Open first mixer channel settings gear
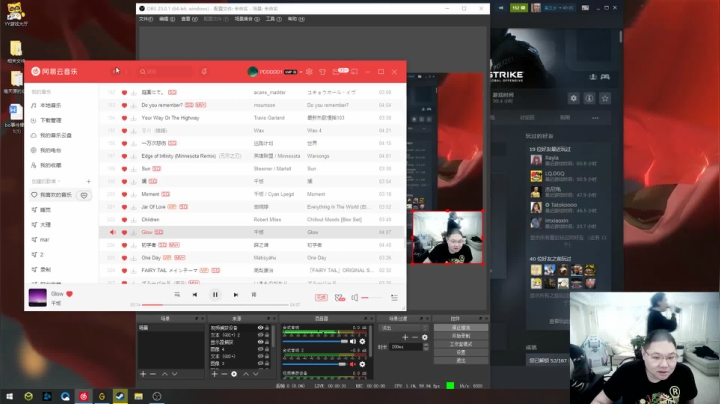 362,342
